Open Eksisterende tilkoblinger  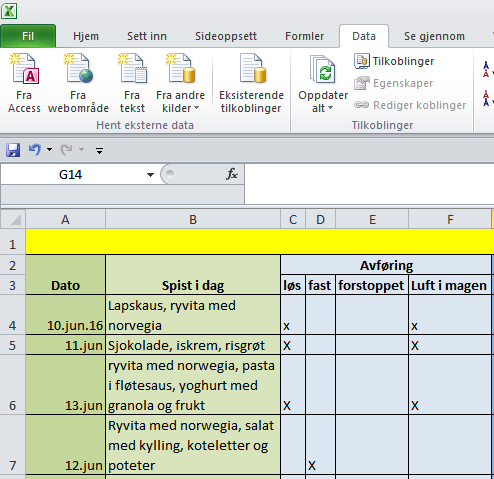[x=252, y=83]
